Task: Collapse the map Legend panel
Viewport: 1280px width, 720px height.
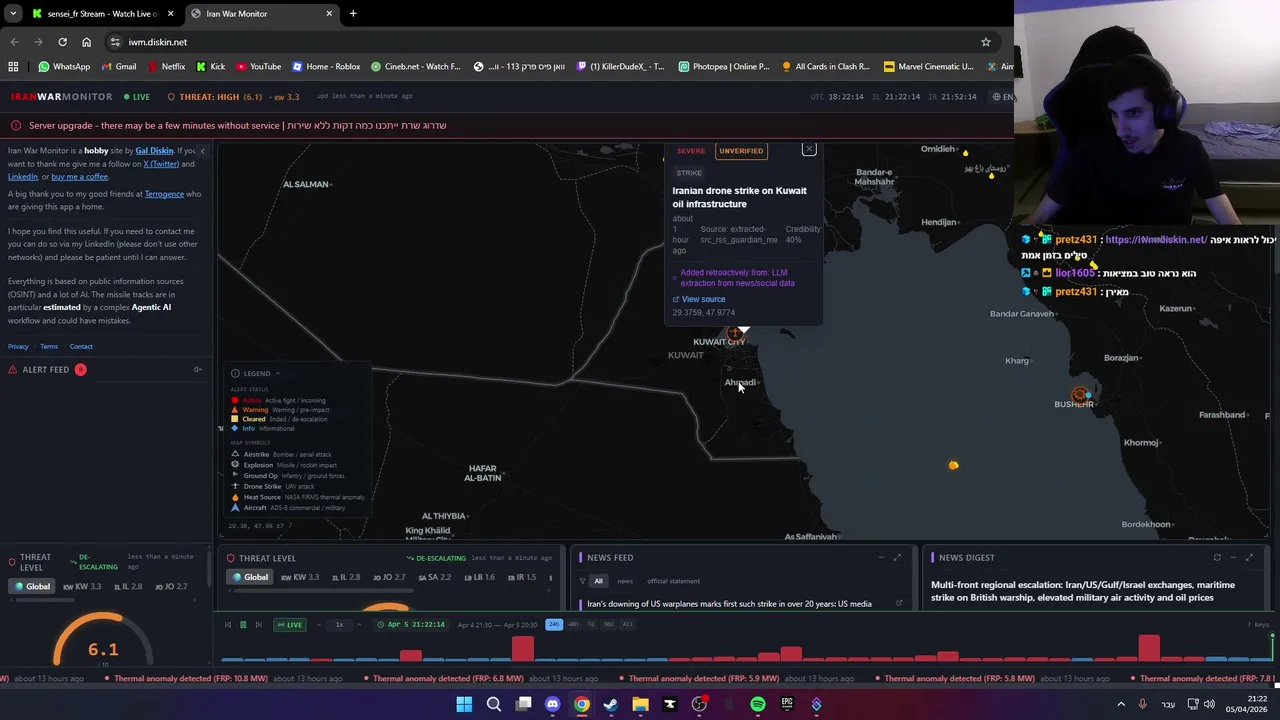Action: click(277, 373)
